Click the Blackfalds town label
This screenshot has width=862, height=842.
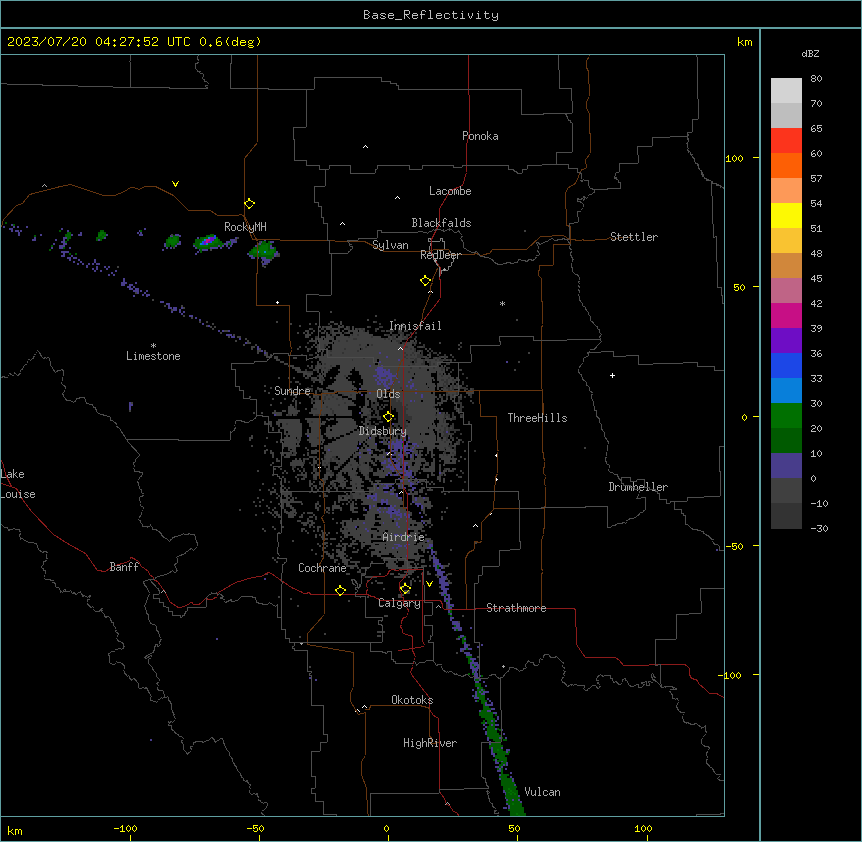pos(441,223)
